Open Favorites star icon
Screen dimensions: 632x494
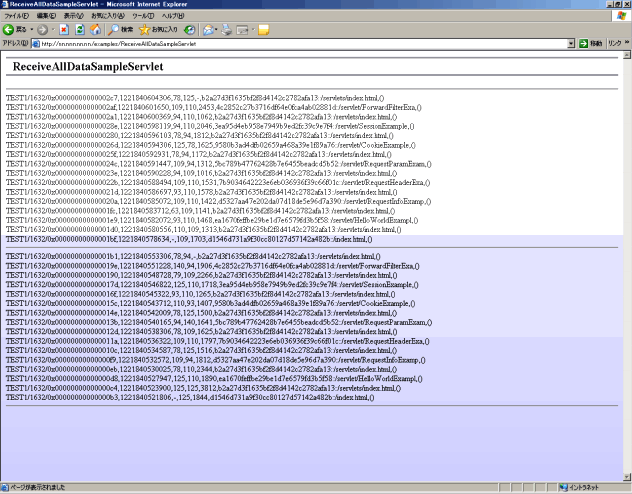click(x=144, y=29)
